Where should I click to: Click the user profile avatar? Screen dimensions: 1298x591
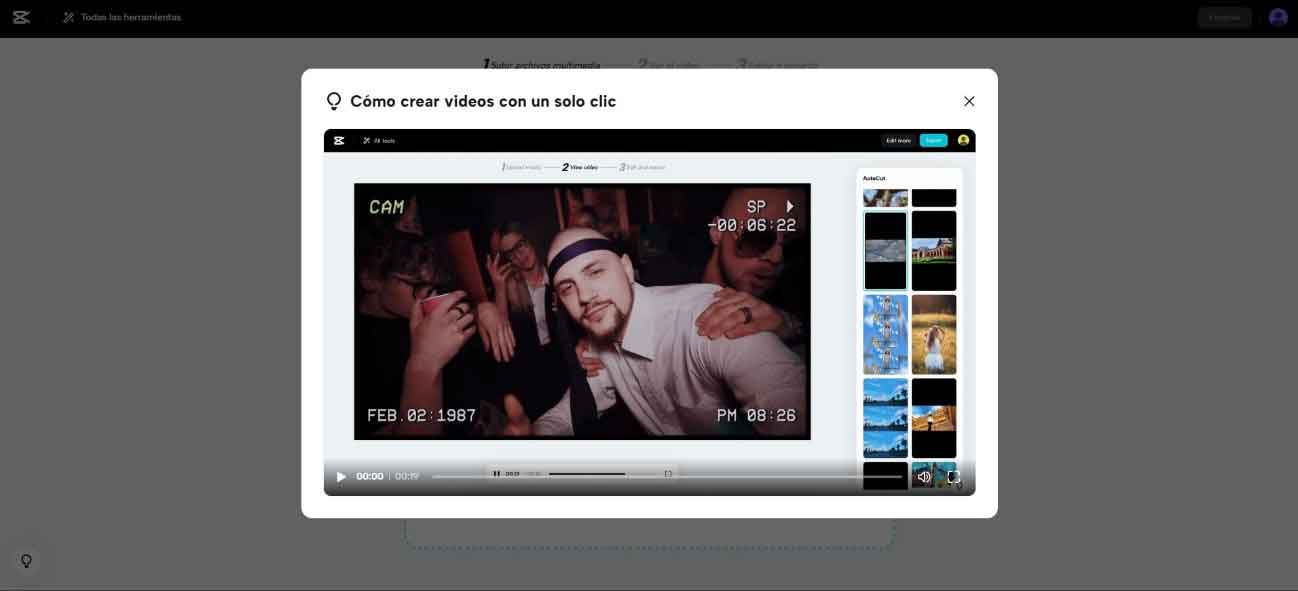click(x=1277, y=17)
